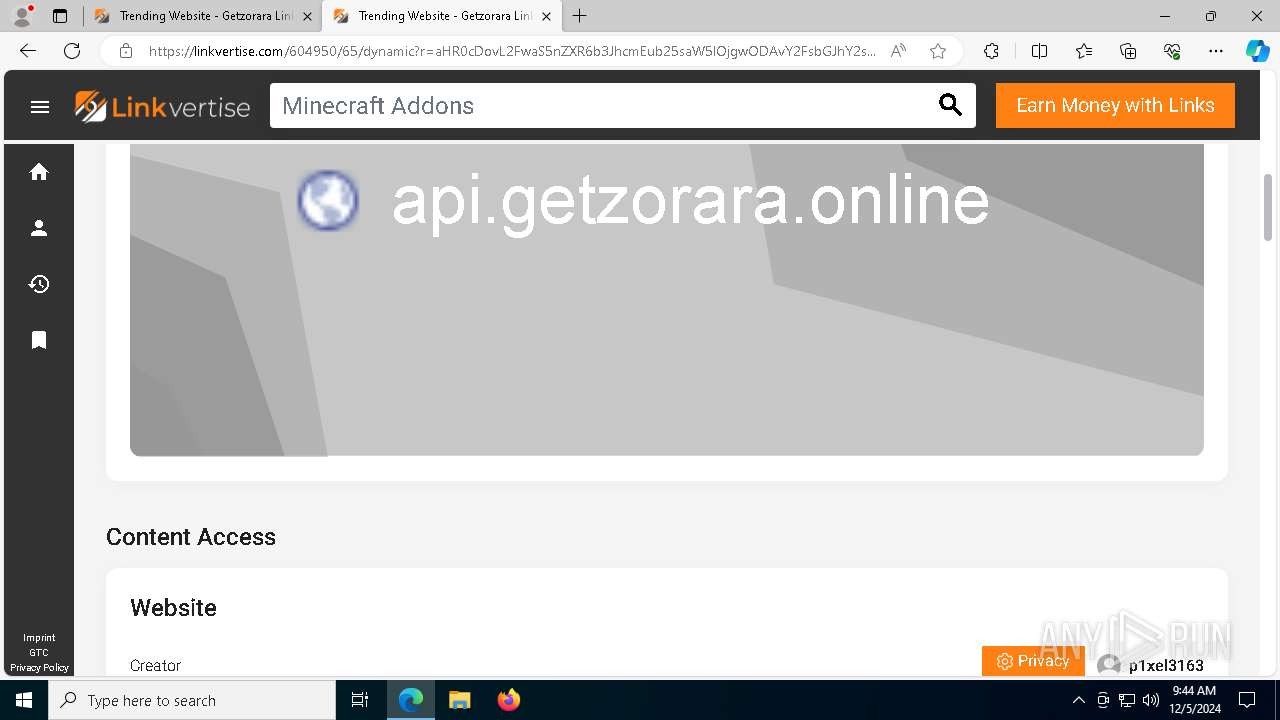View site information lock icon
Screen dimensions: 1280x720
pos(125,51)
